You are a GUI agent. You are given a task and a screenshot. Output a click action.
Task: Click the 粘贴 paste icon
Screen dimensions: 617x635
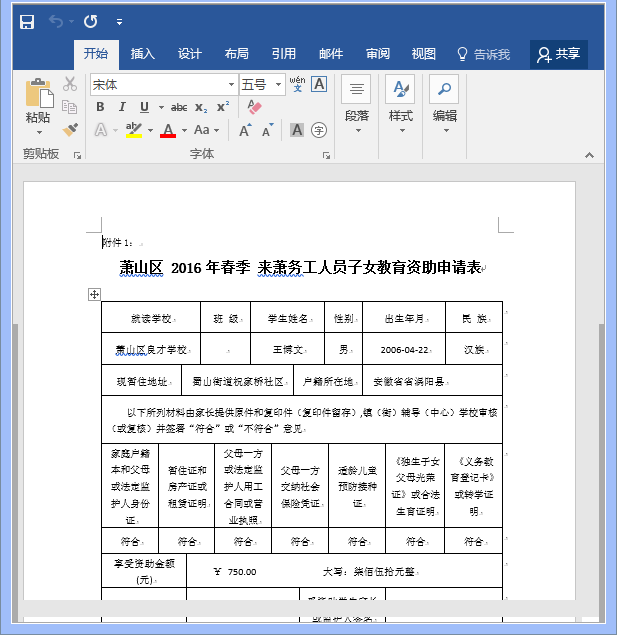click(x=39, y=93)
